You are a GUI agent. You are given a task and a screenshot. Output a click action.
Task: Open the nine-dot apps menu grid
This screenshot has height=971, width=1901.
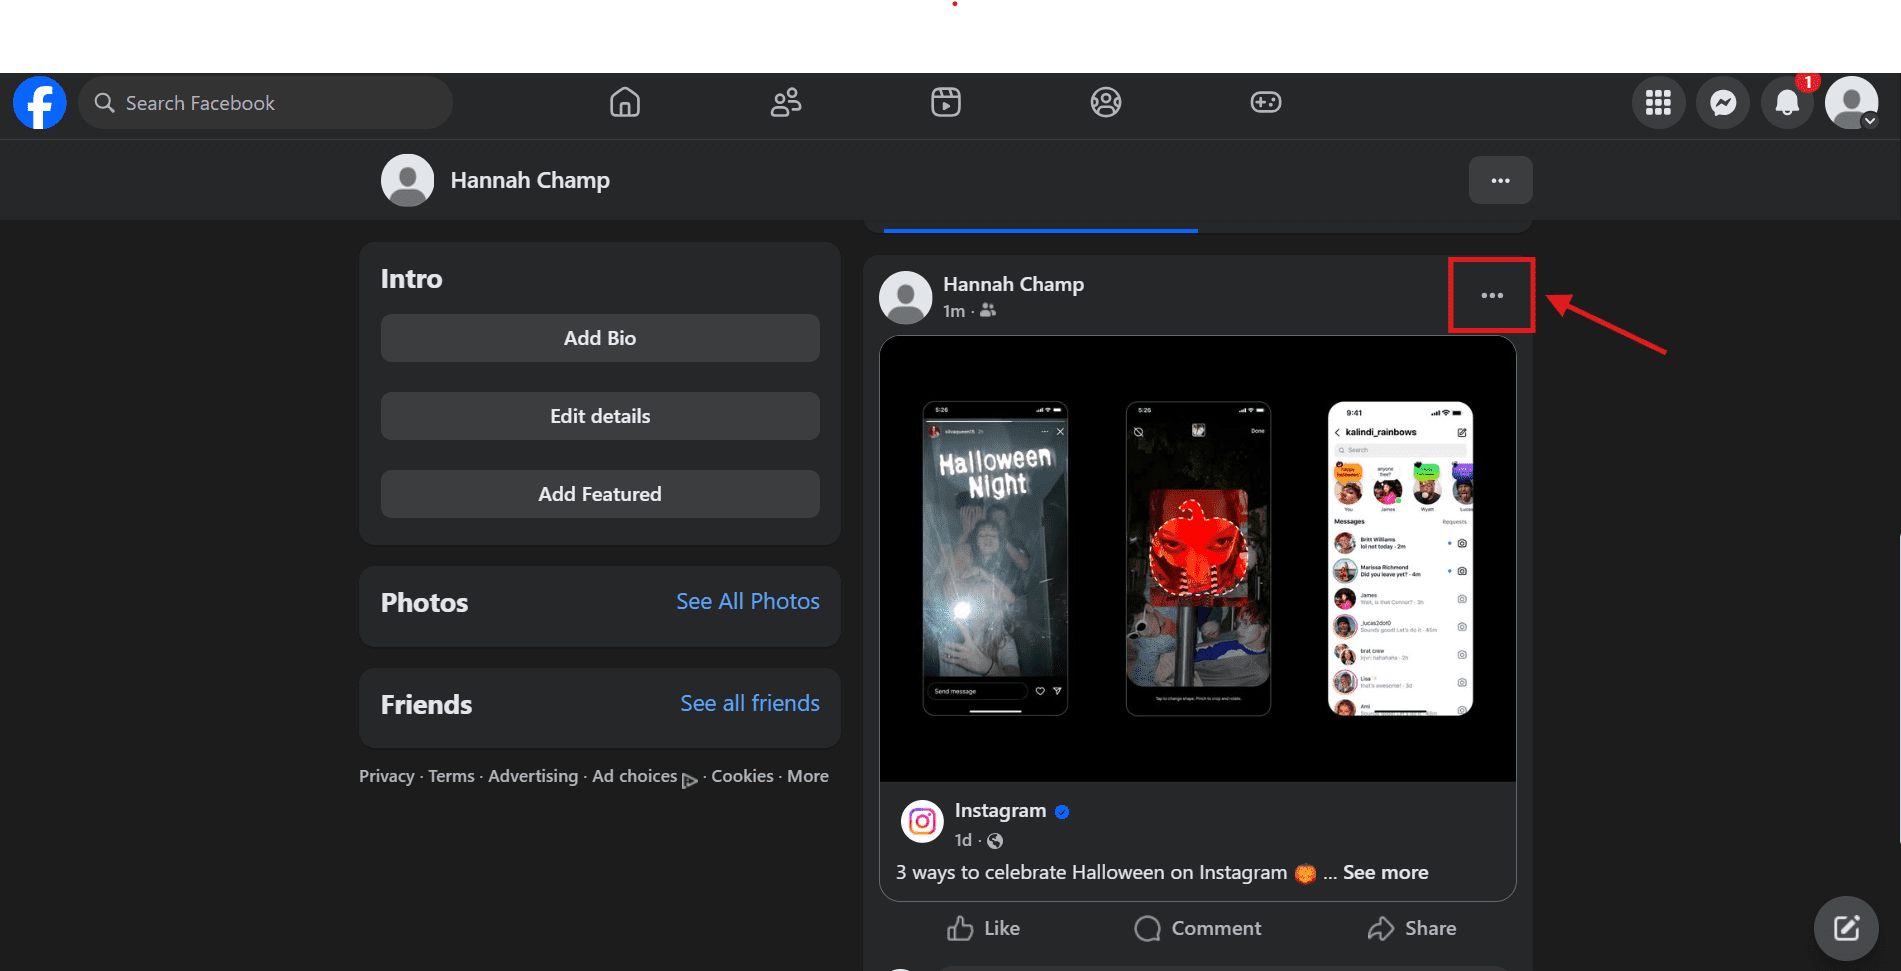(x=1658, y=103)
